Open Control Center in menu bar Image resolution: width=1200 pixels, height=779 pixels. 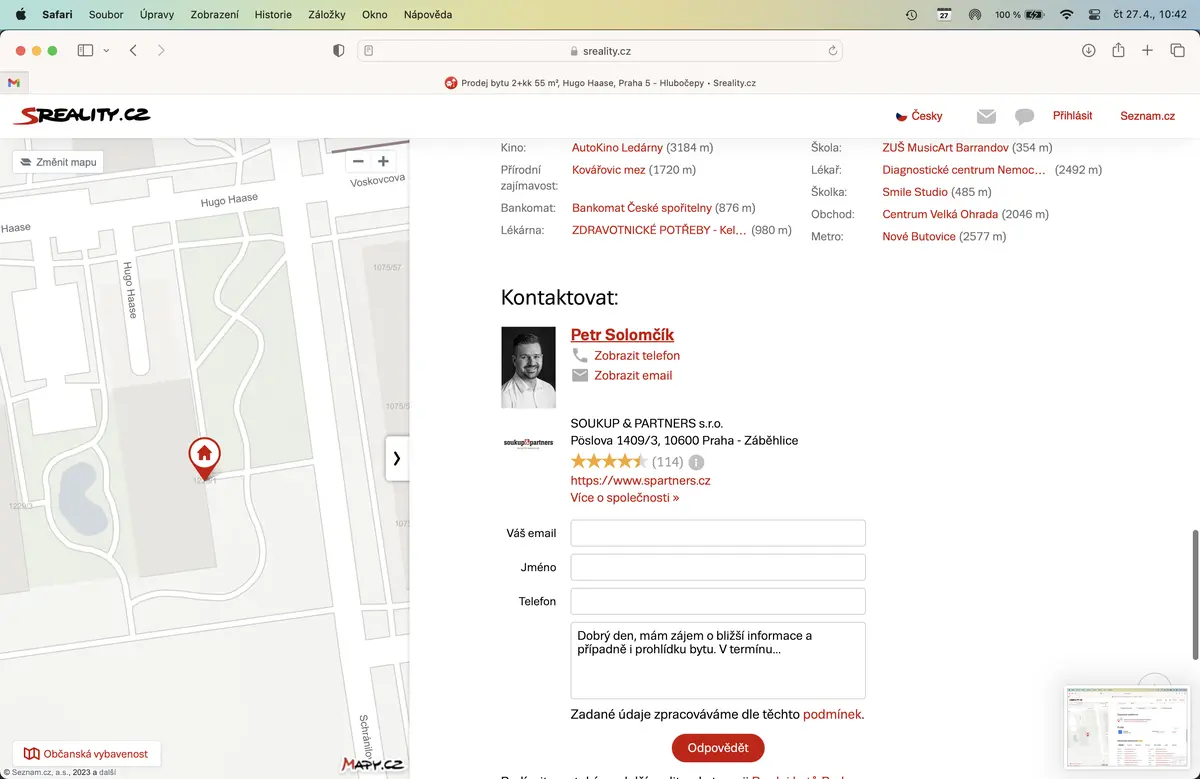coord(1094,15)
